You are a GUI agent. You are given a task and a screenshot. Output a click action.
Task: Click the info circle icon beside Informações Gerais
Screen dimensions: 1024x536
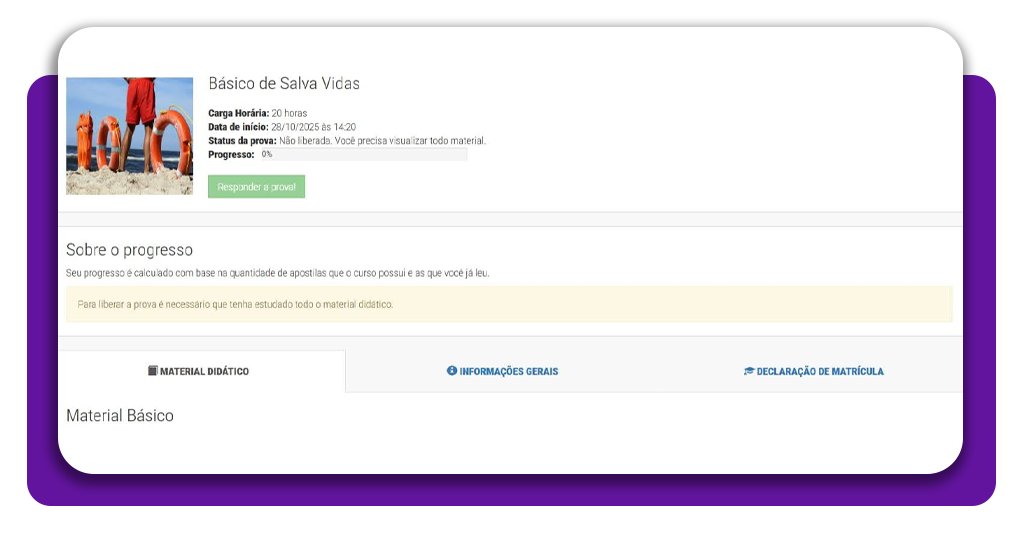coord(452,371)
